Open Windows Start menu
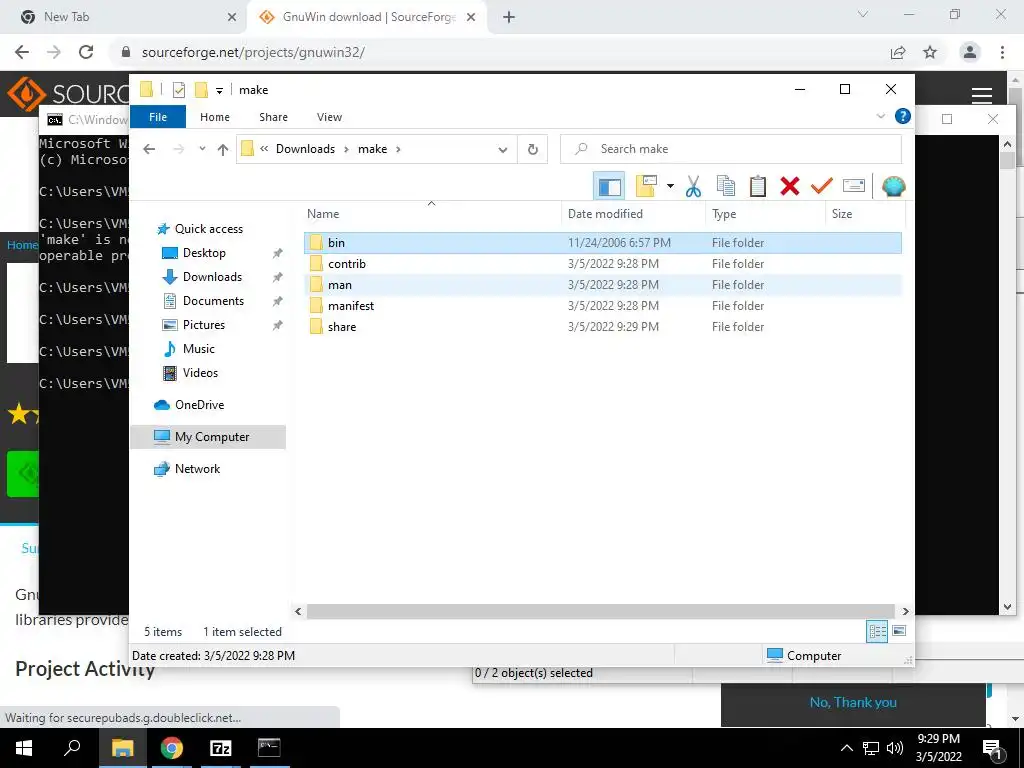The image size is (1024, 768). pos(24,748)
